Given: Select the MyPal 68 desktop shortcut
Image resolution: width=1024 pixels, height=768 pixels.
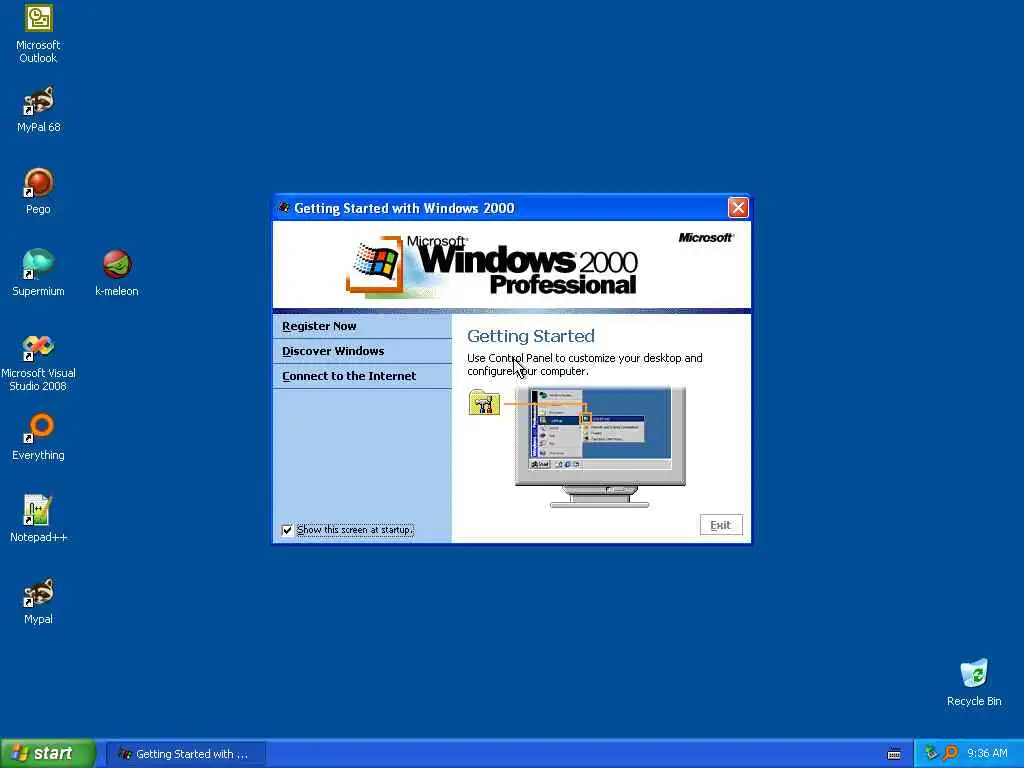Looking at the screenshot, I should (x=39, y=109).
